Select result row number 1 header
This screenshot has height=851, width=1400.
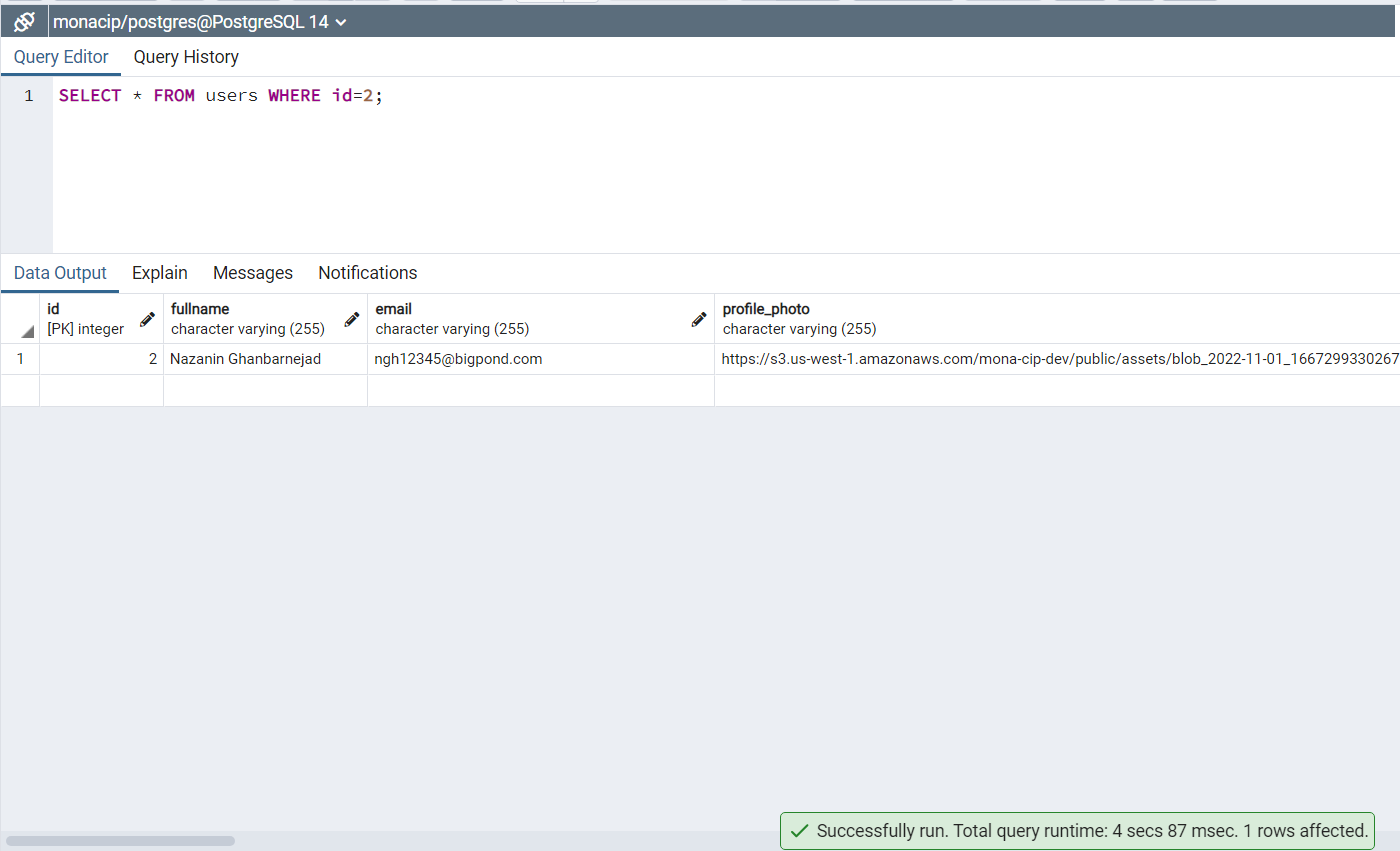coord(20,359)
